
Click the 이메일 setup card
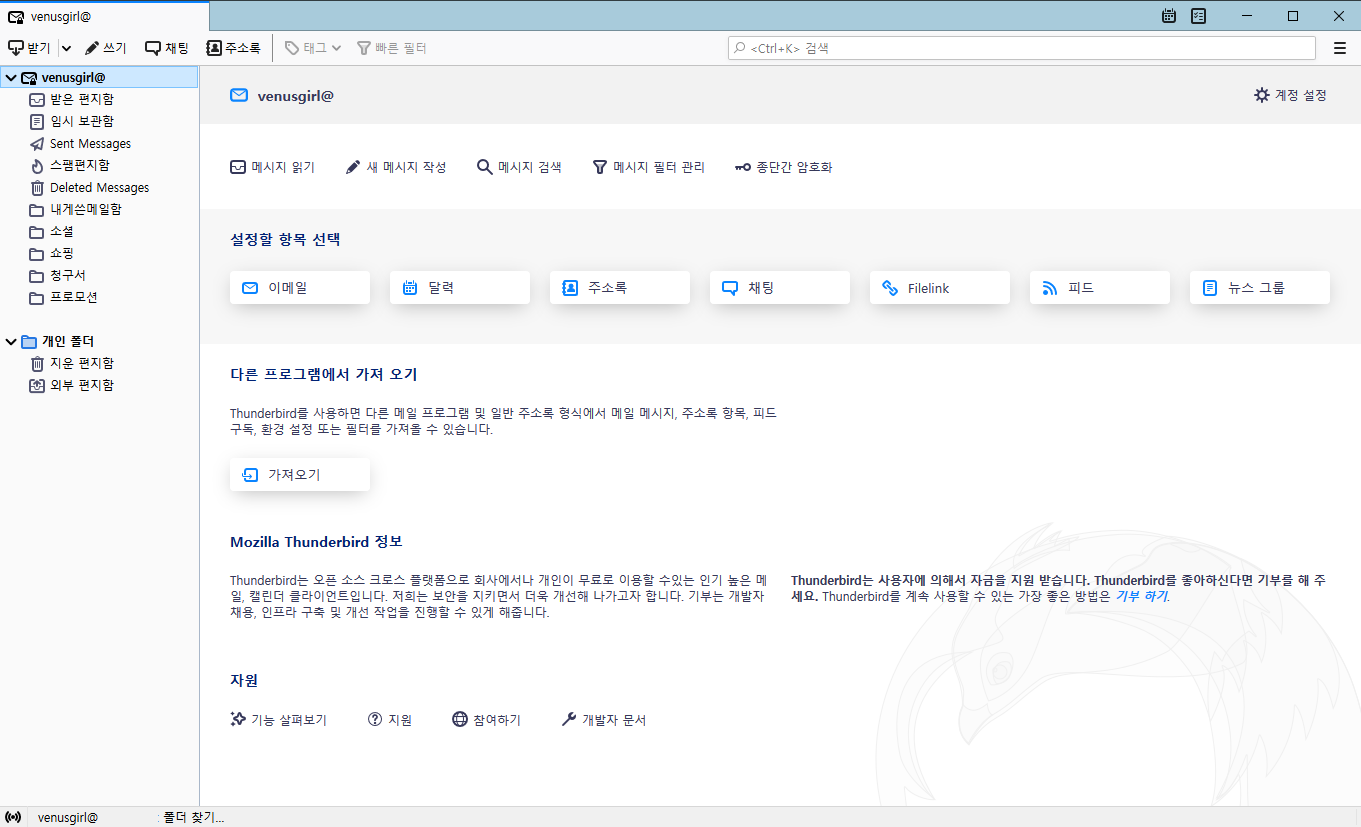coord(300,287)
